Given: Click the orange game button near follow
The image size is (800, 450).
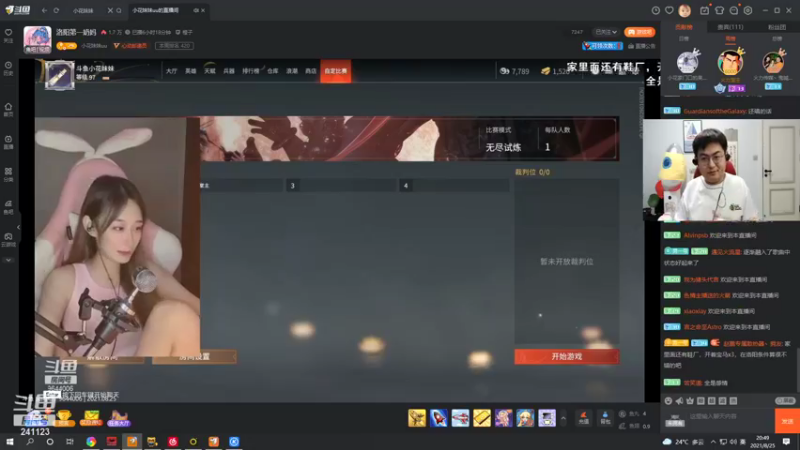Looking at the screenshot, I should tap(639, 32).
